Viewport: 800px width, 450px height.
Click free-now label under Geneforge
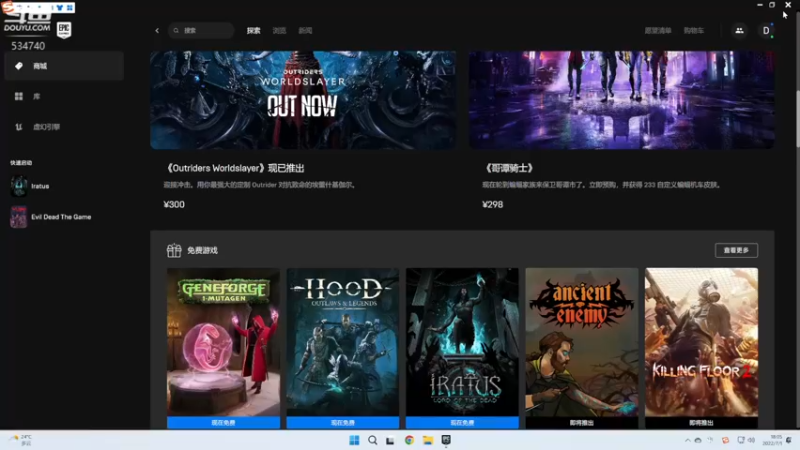click(223, 423)
